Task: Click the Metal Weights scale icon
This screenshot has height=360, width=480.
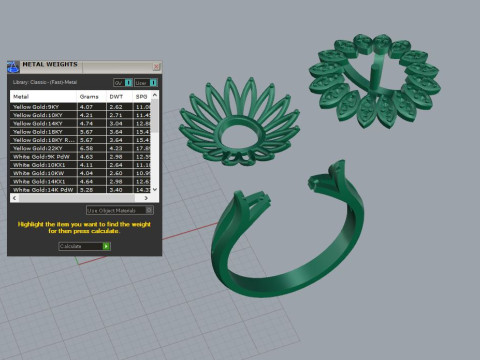Action: point(13,67)
